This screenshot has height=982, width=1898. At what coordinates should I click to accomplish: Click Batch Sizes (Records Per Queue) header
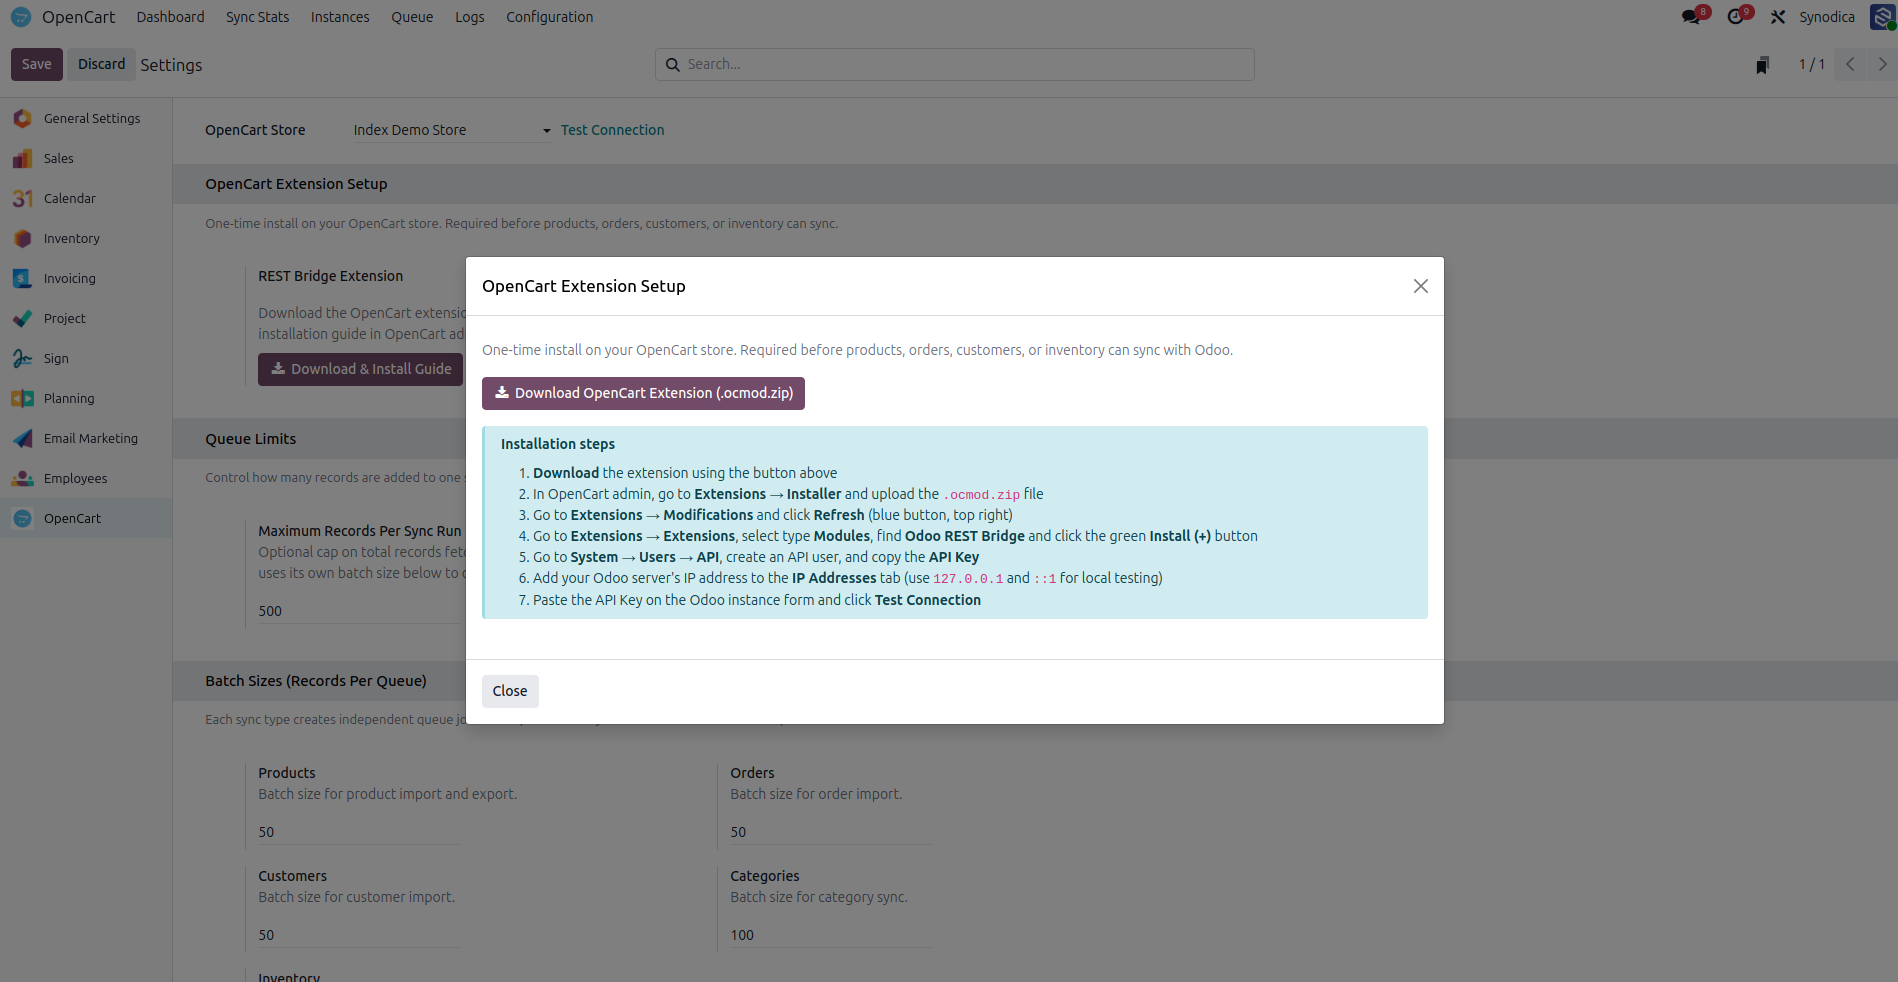[316, 681]
